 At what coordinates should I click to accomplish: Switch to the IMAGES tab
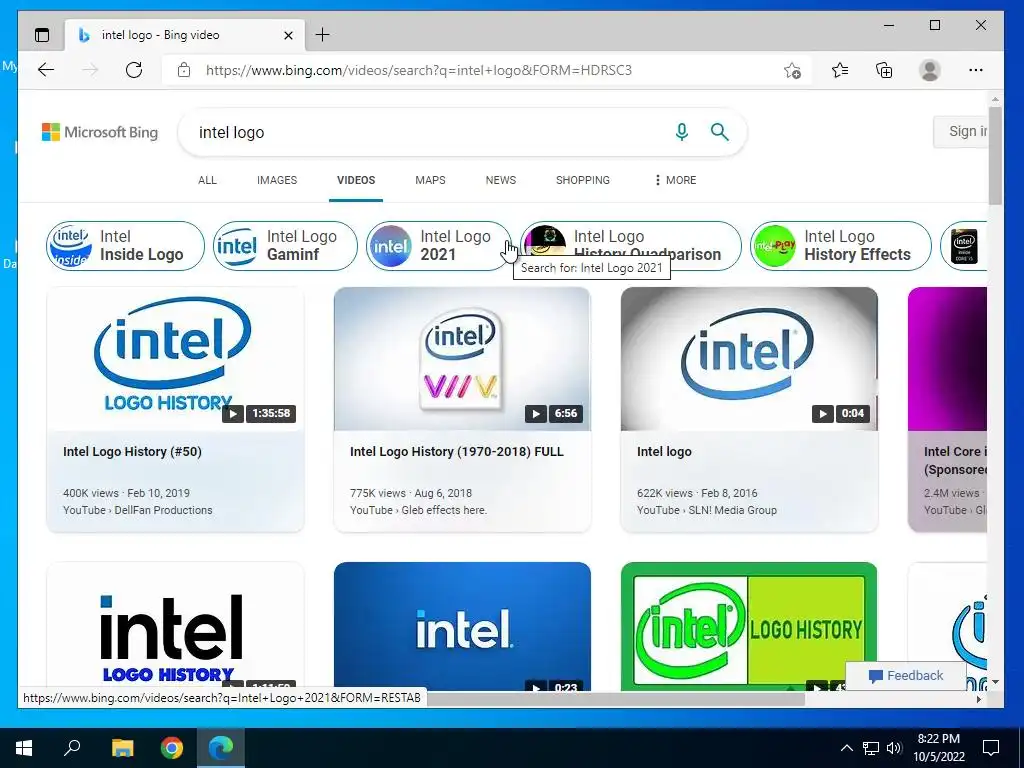277,180
